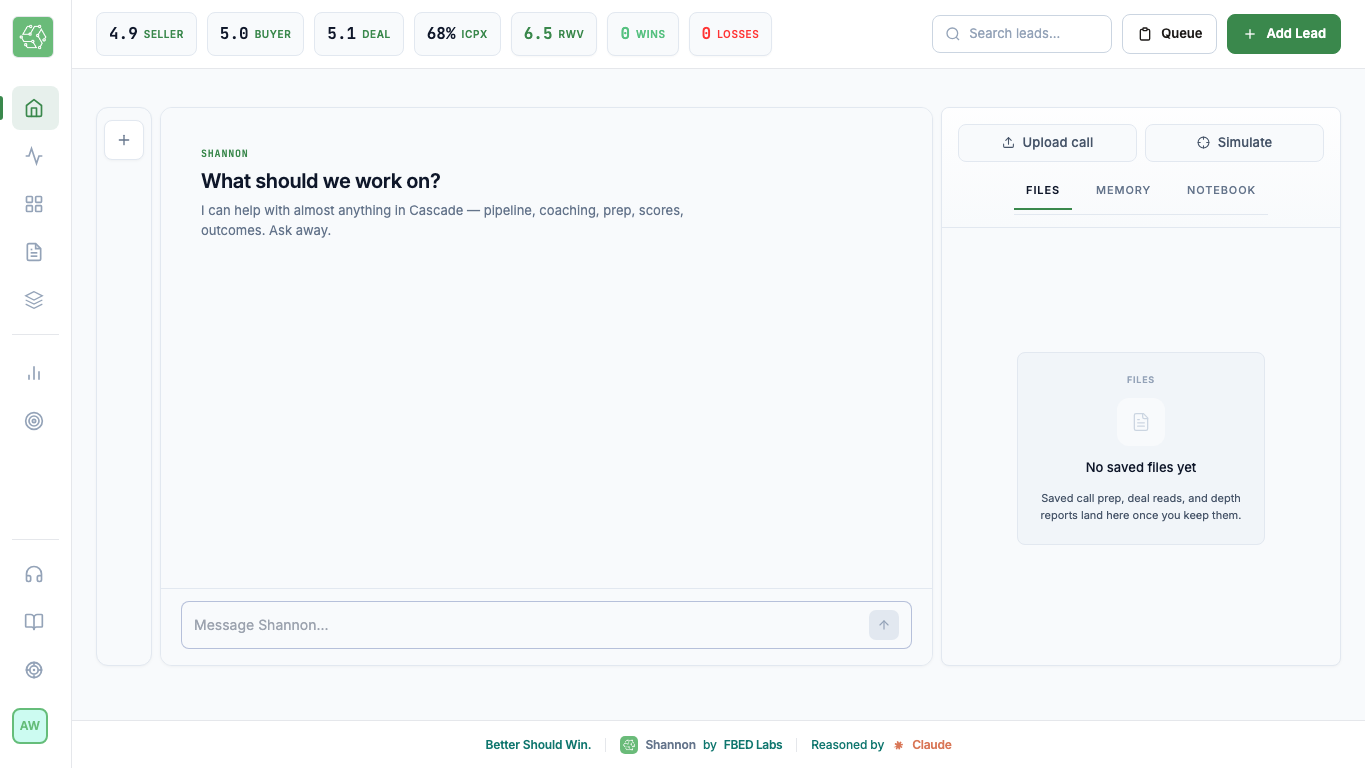Click the 6.5 RWV chip
1365x768 pixels.
coord(554,34)
